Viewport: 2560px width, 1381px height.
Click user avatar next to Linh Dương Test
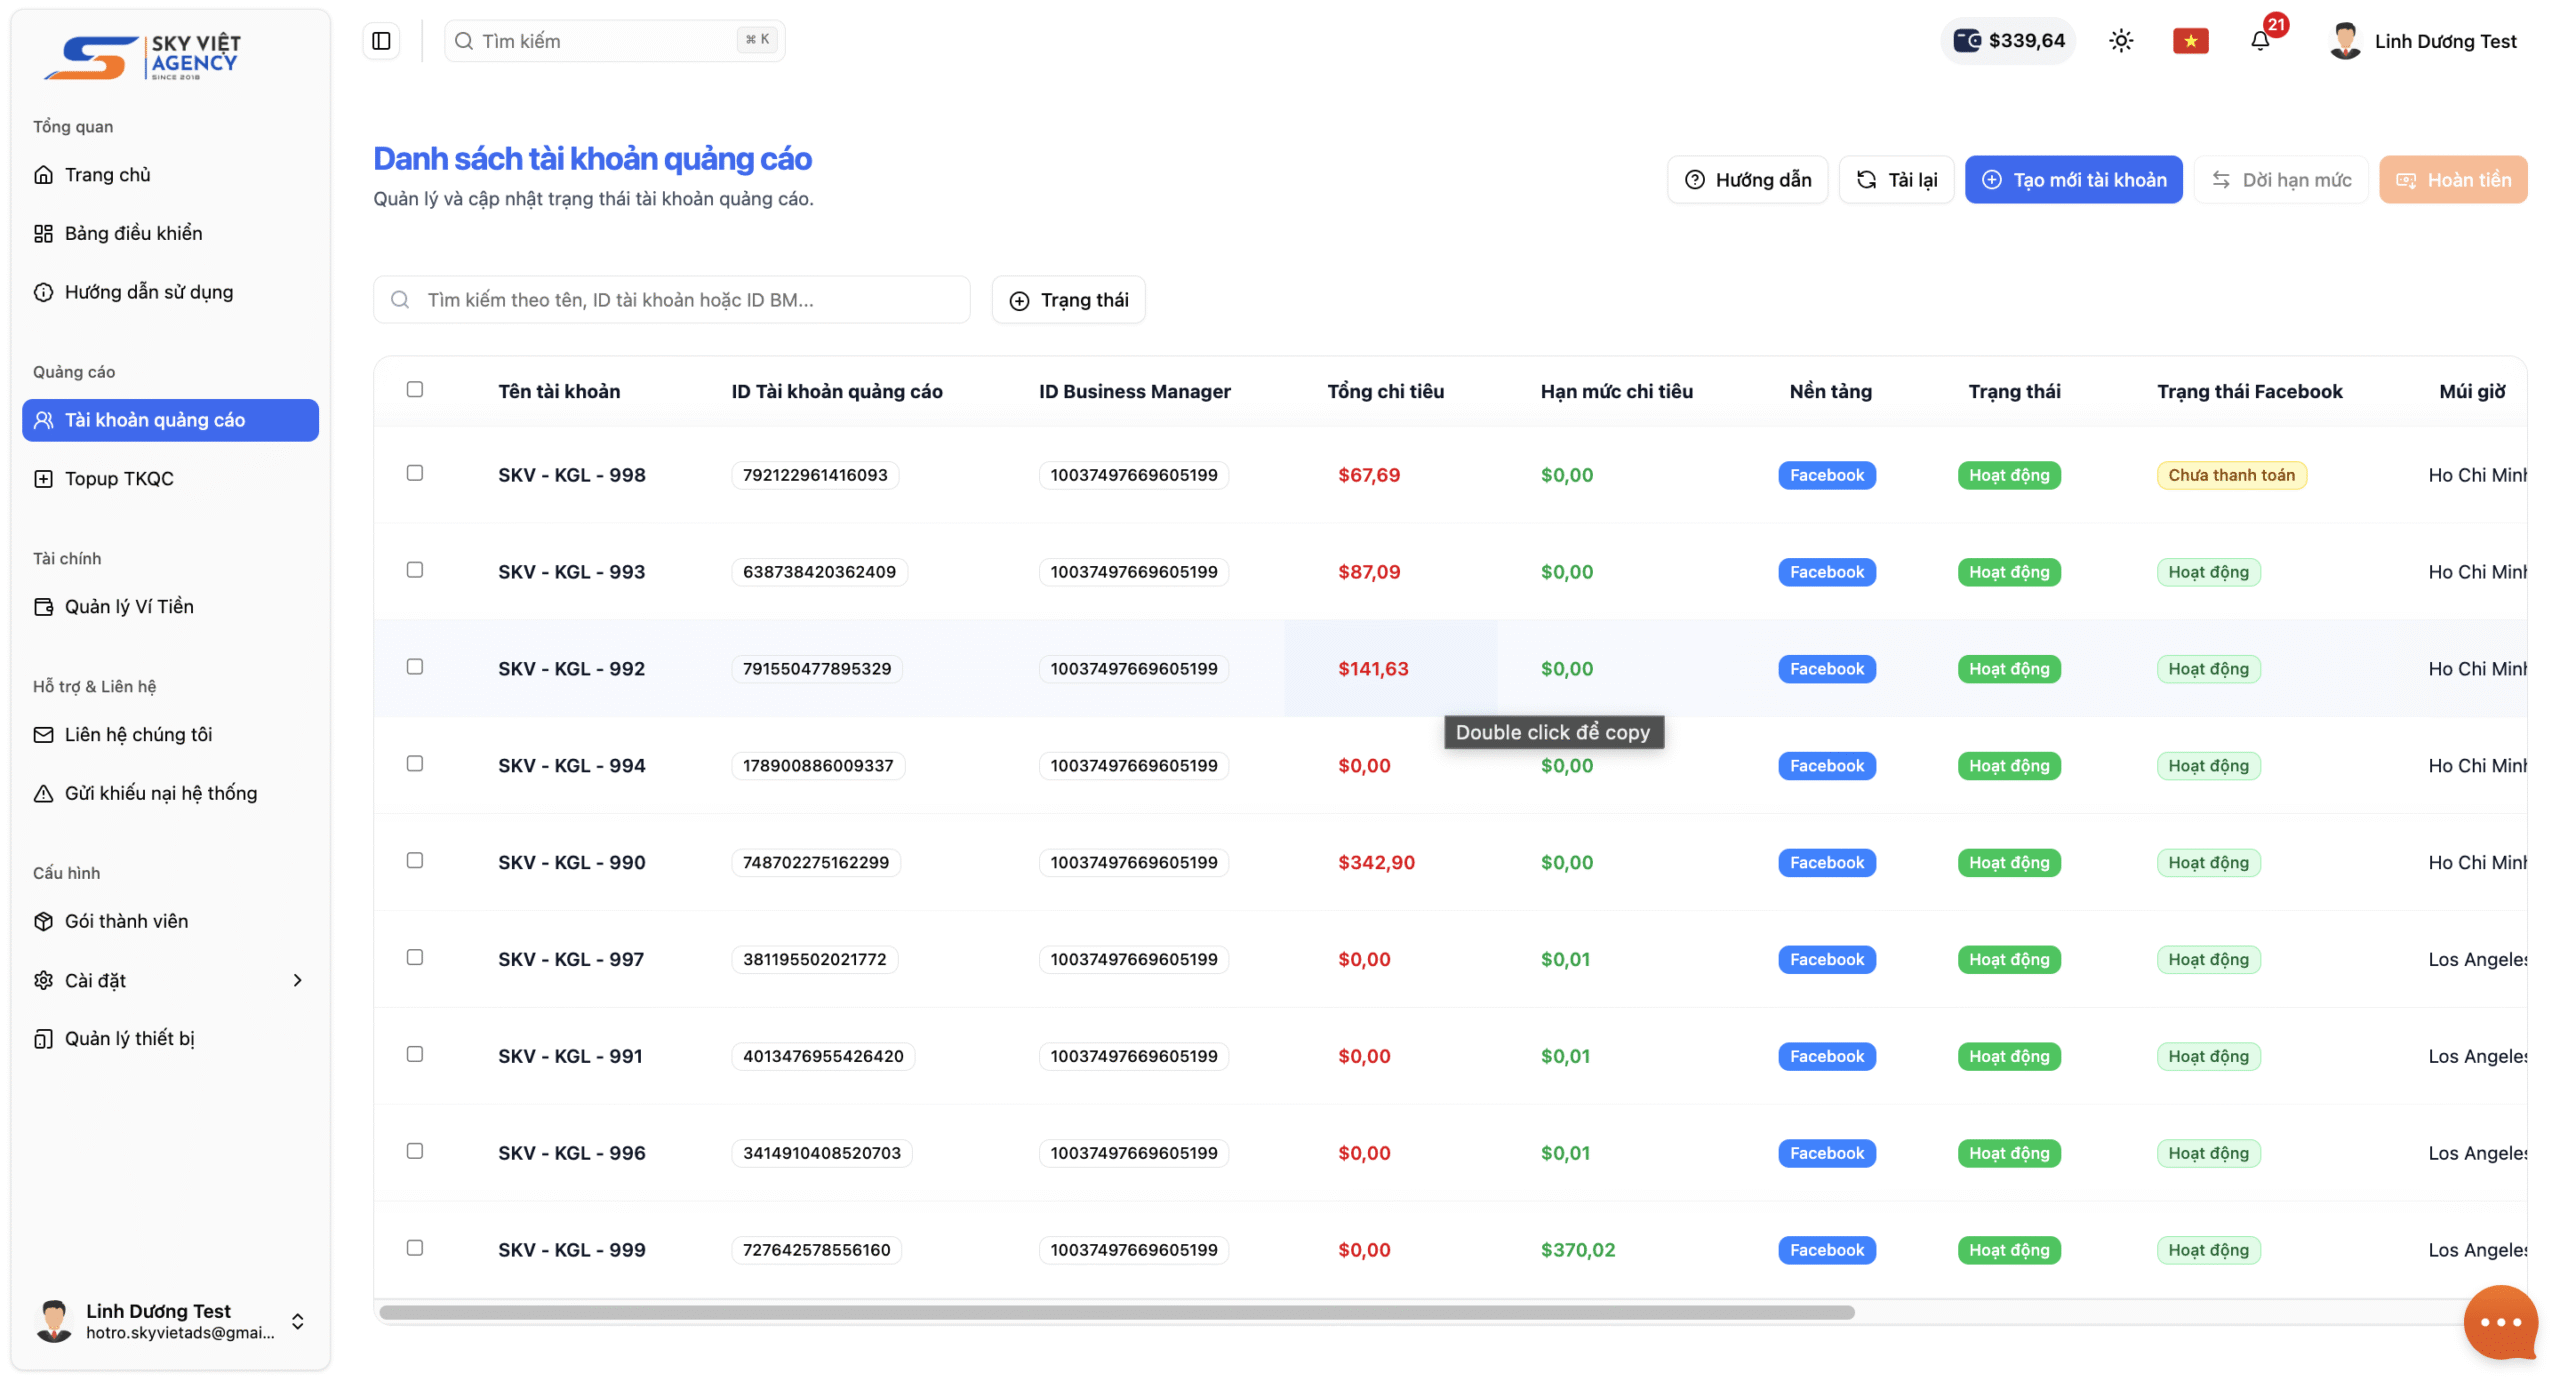[2344, 41]
